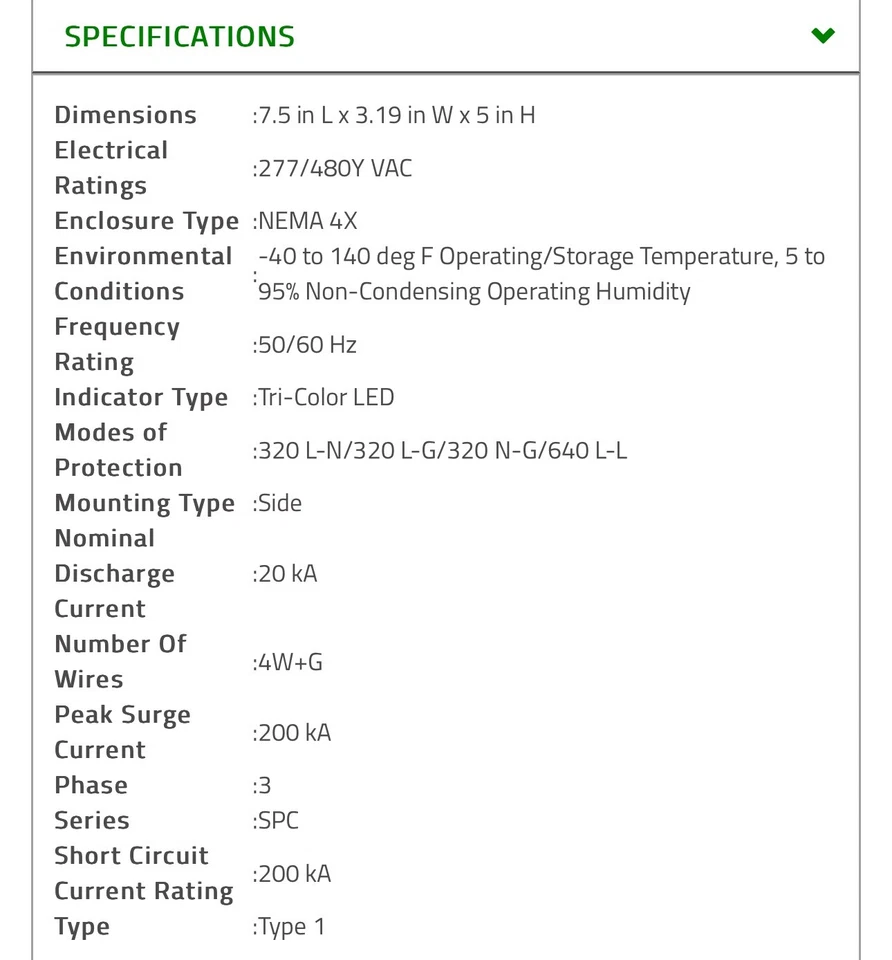
Task: Click the 4W+G number of wires value
Action: click(291, 662)
